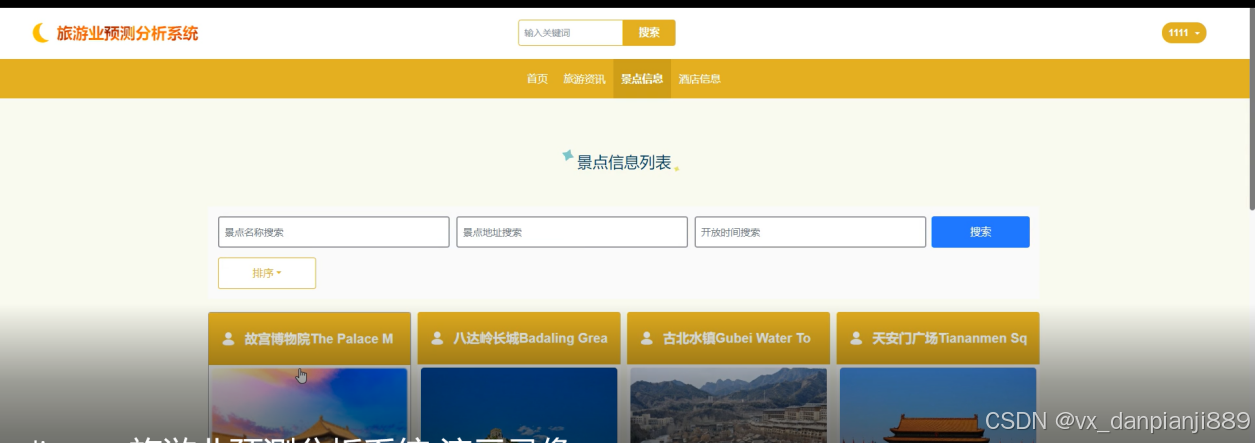Open the 1111 user dropdown
Image resolution: width=1255 pixels, height=443 pixels.
coord(1184,33)
